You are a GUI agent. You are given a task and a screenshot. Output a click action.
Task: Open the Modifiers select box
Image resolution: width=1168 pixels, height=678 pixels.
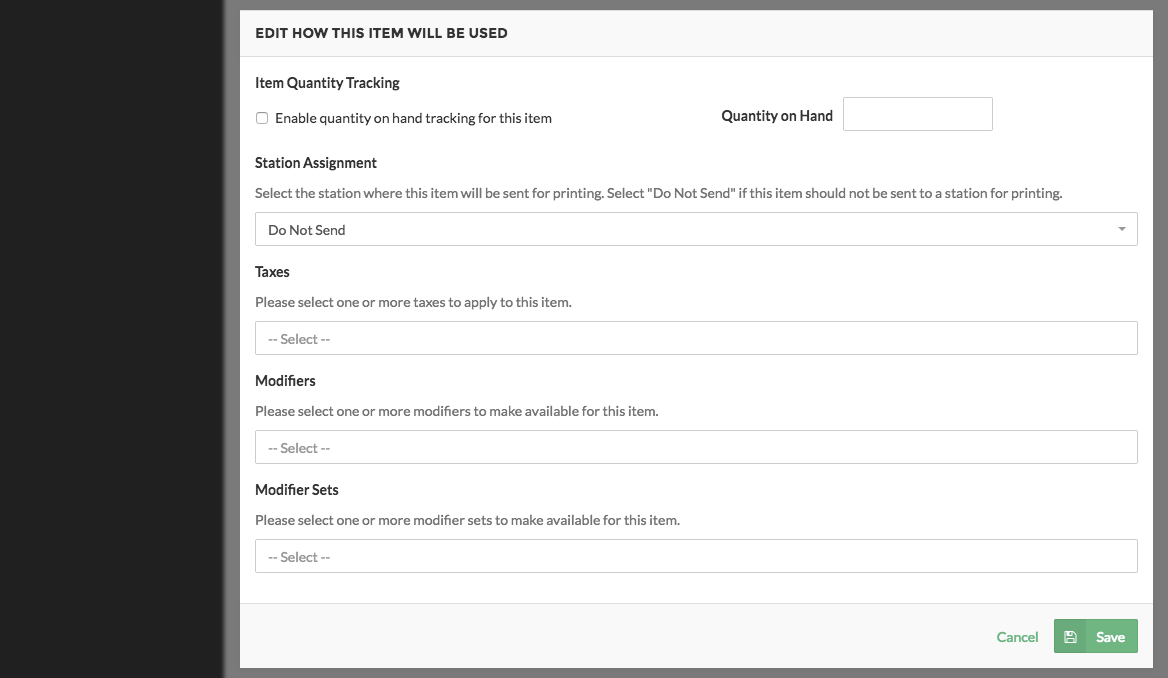[x=696, y=447]
